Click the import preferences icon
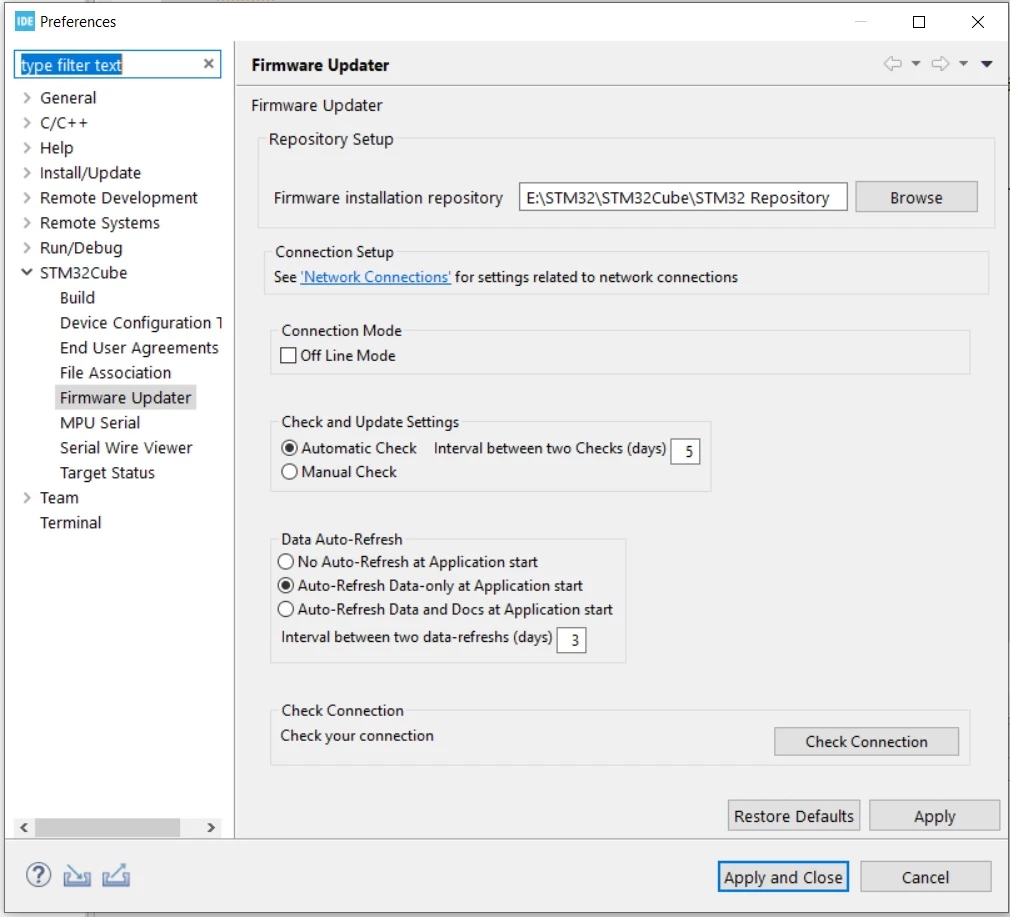This screenshot has width=1010, height=917. point(77,876)
